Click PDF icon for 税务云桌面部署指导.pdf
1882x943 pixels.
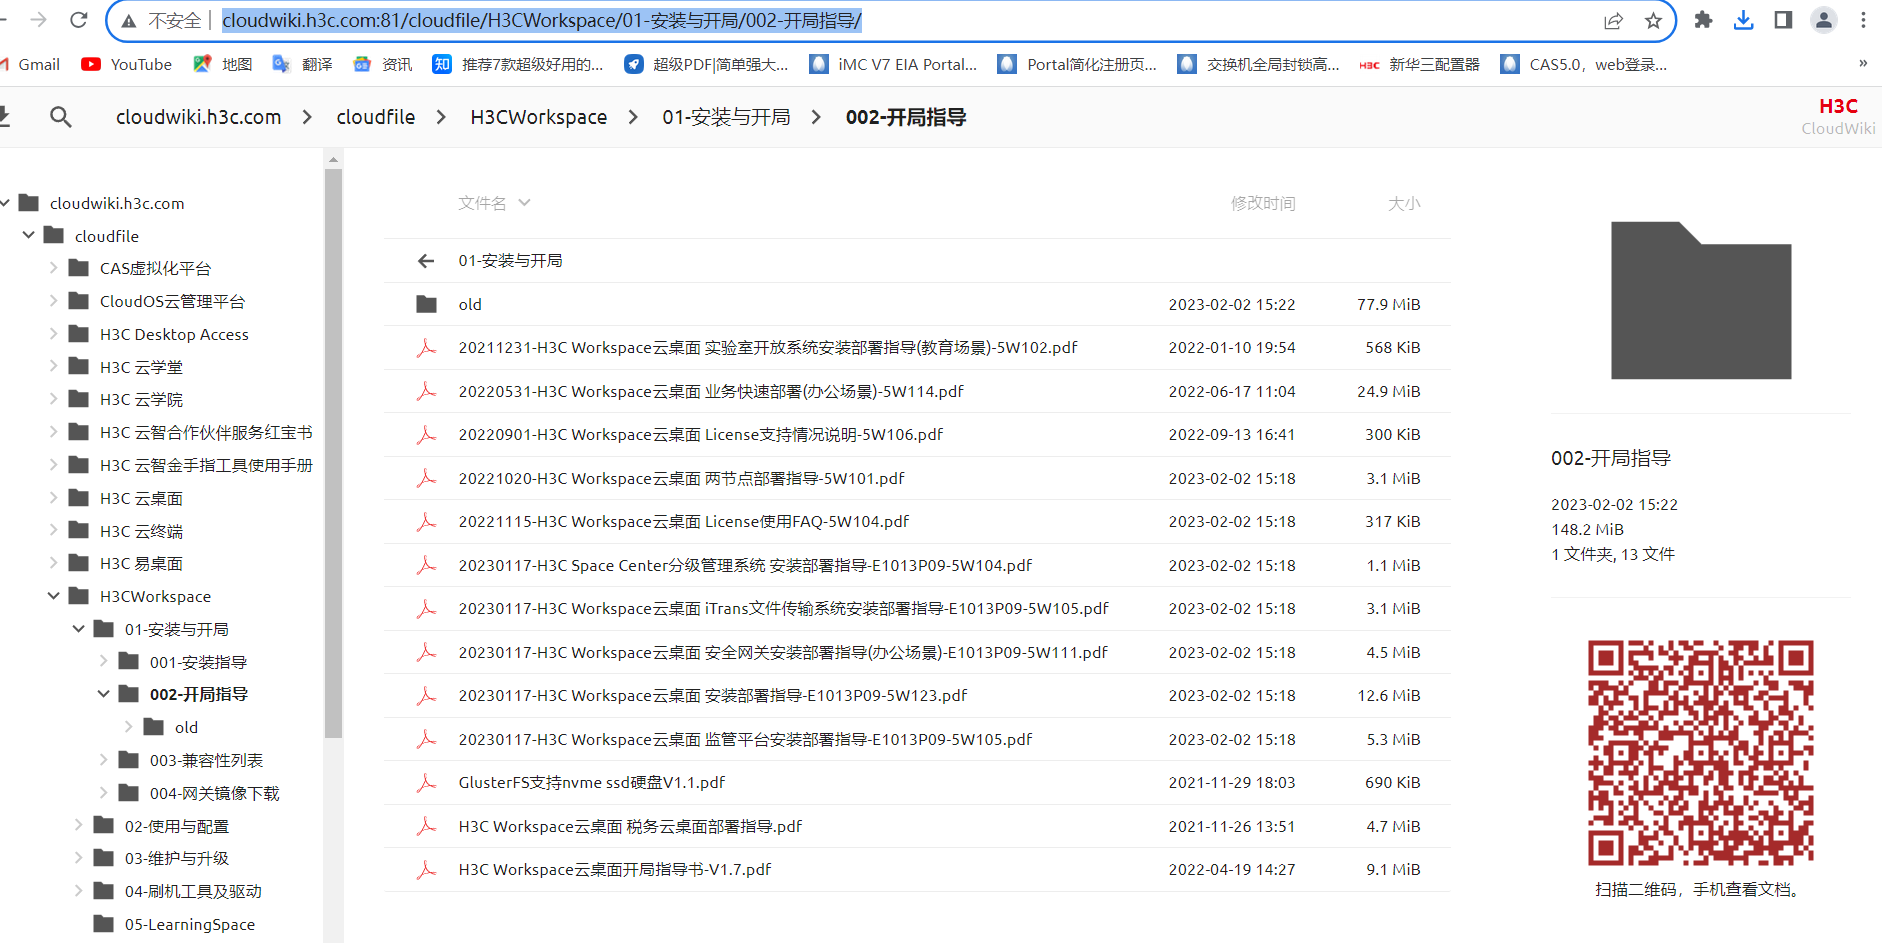426,826
